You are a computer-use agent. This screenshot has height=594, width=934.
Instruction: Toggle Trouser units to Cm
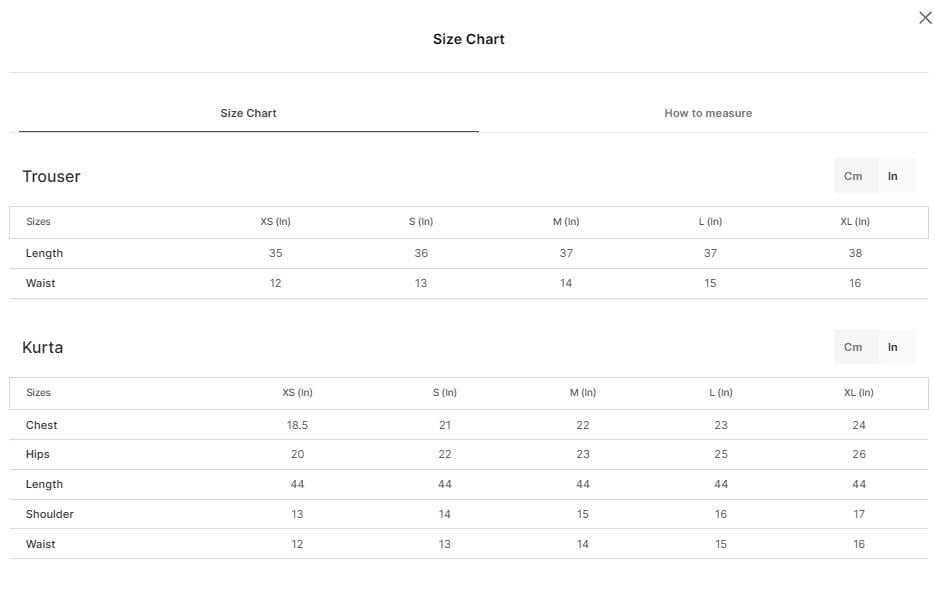(x=853, y=176)
